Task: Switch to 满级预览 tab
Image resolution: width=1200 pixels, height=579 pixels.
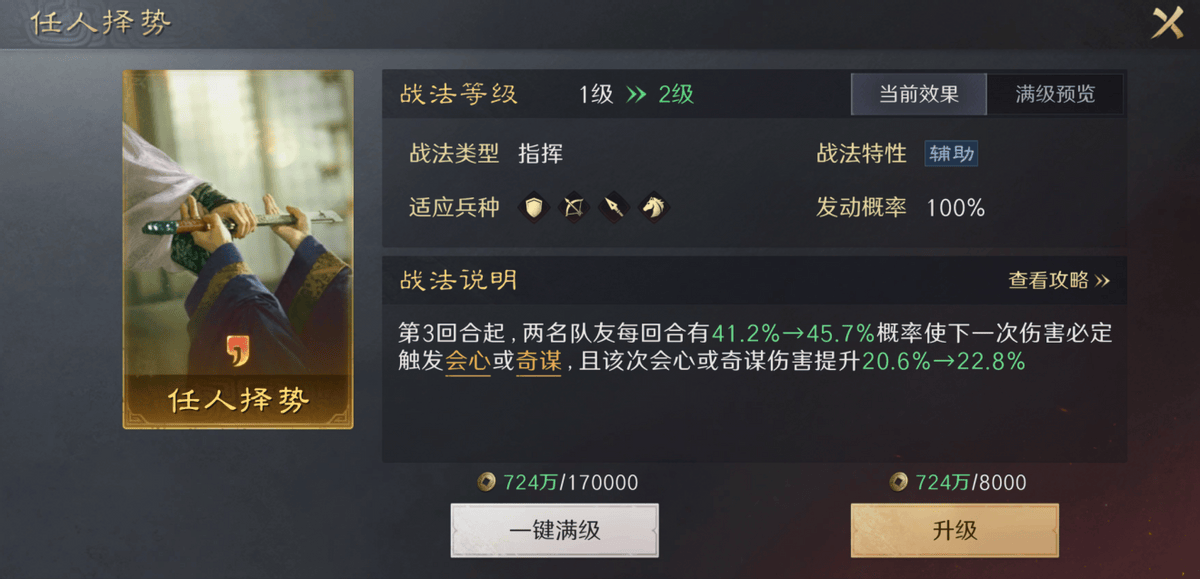Action: 1055,94
